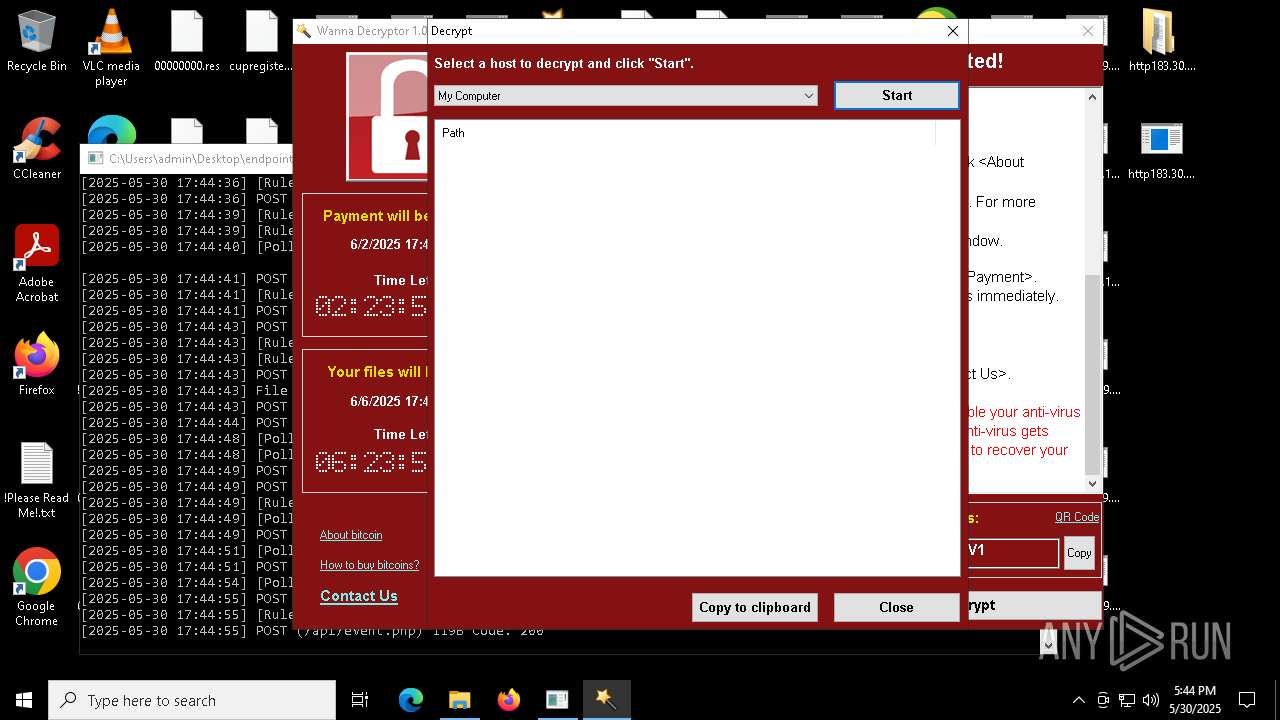Open the !Please Read Me!.txt file

pyautogui.click(x=37, y=481)
